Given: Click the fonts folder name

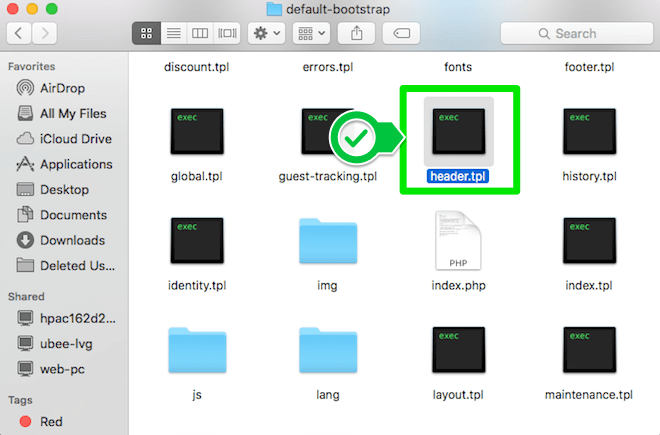Looking at the screenshot, I should point(458,67).
